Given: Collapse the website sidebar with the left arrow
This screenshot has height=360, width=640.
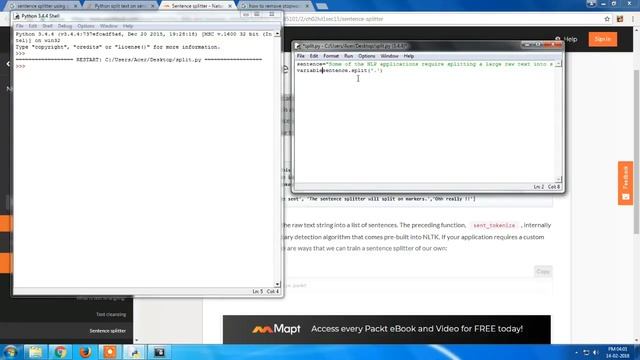Looking at the screenshot, I should point(8,64).
